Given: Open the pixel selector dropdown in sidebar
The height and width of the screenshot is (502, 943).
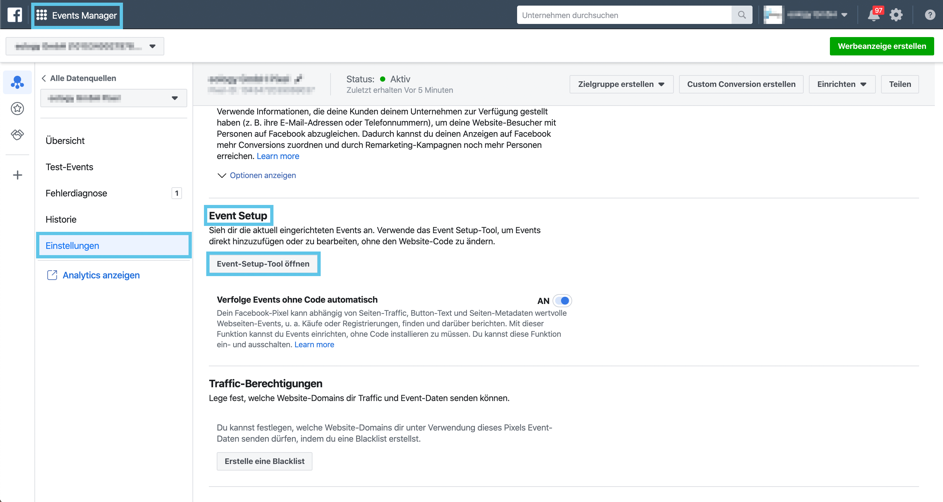Looking at the screenshot, I should [113, 98].
